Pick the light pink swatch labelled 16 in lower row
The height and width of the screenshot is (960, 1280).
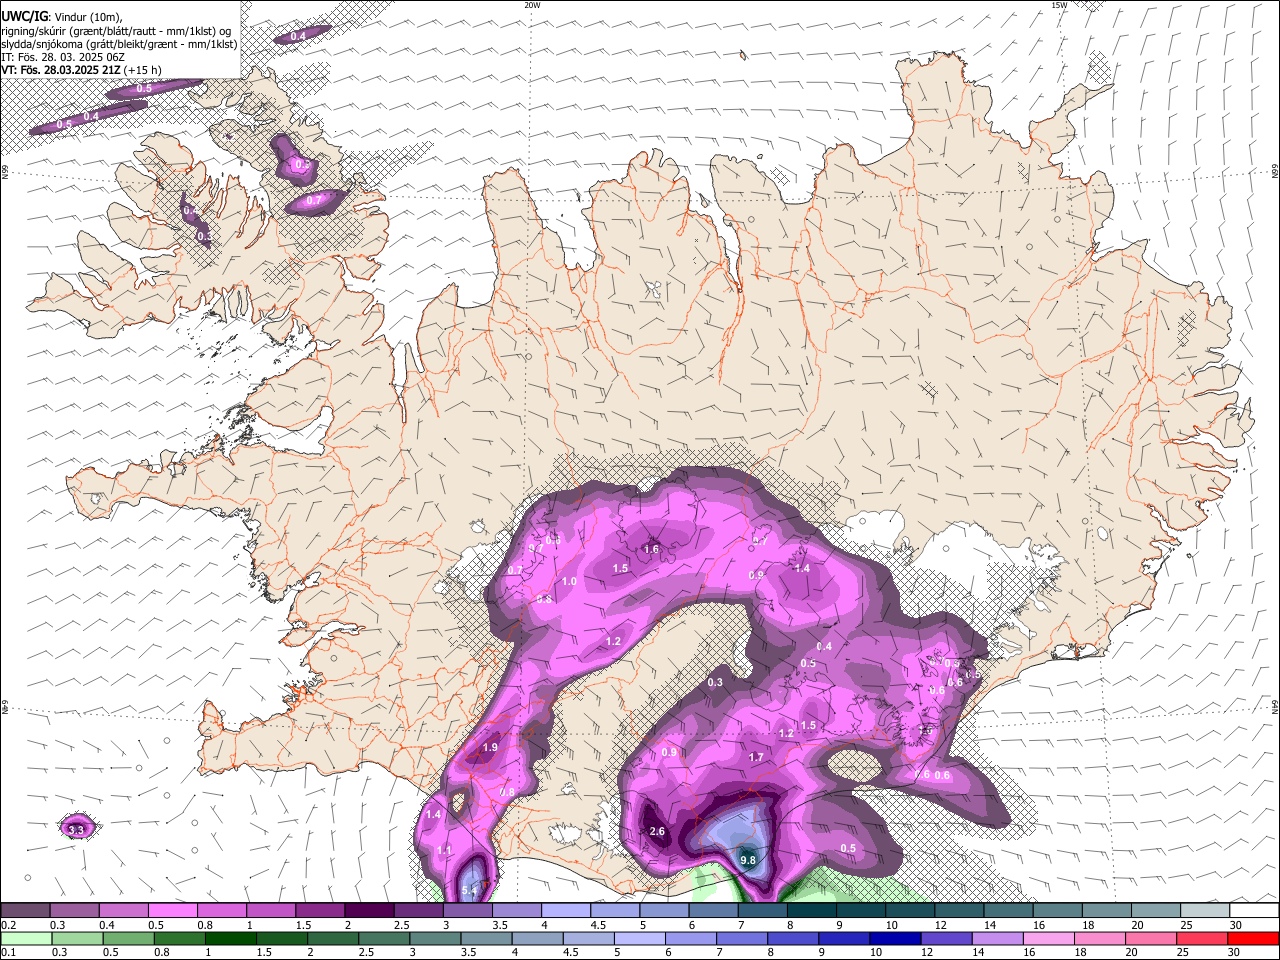[x=1046, y=938]
